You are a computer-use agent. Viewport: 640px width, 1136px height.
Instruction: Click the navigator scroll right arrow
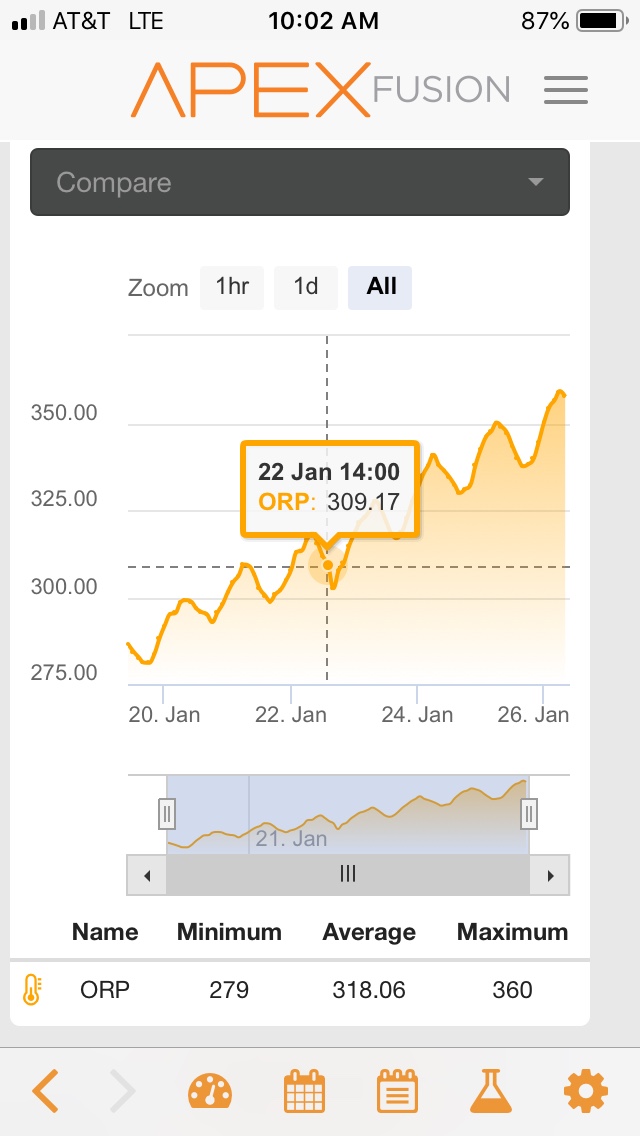coord(550,875)
